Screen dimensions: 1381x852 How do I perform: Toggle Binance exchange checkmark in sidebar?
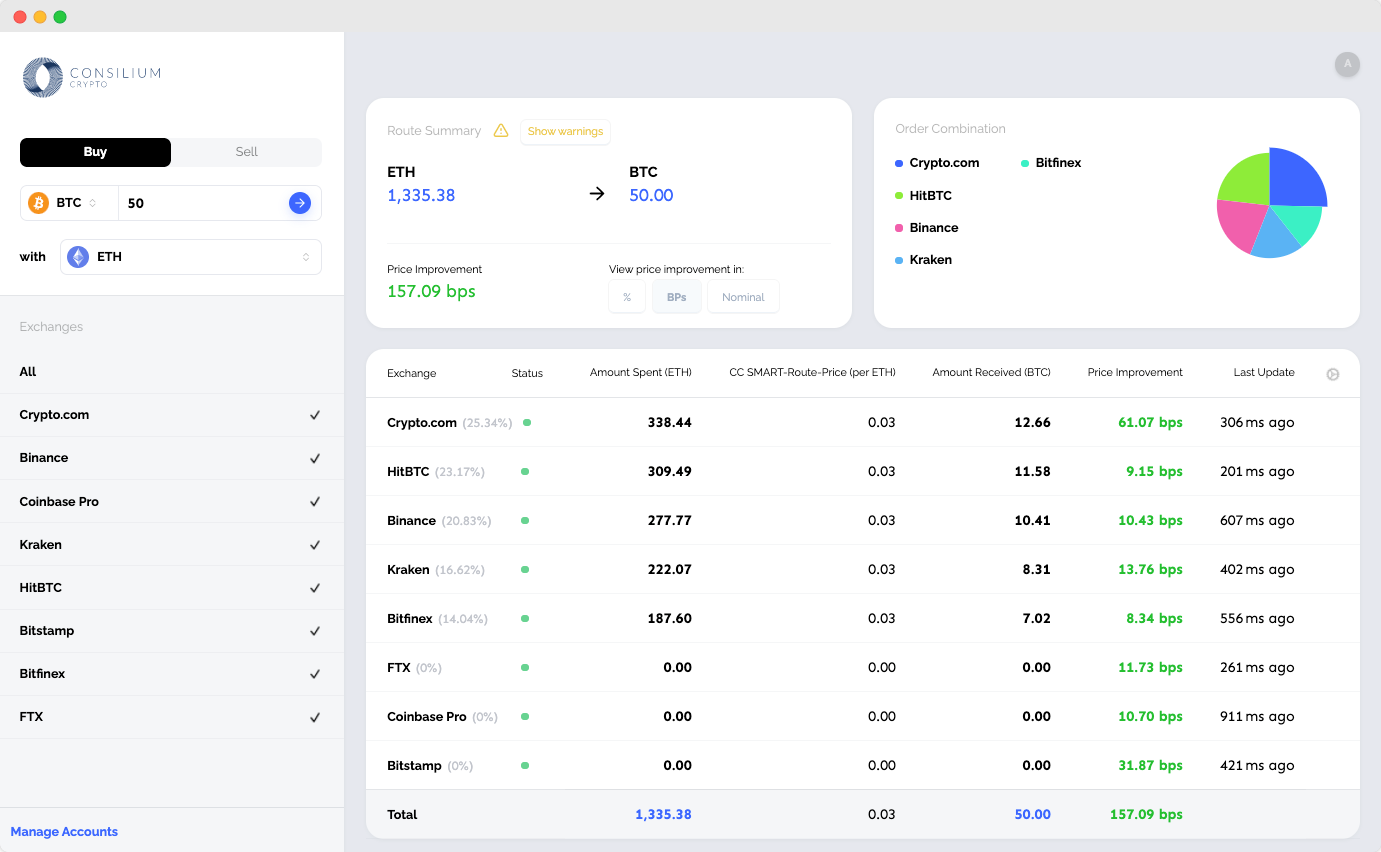pyautogui.click(x=315, y=458)
